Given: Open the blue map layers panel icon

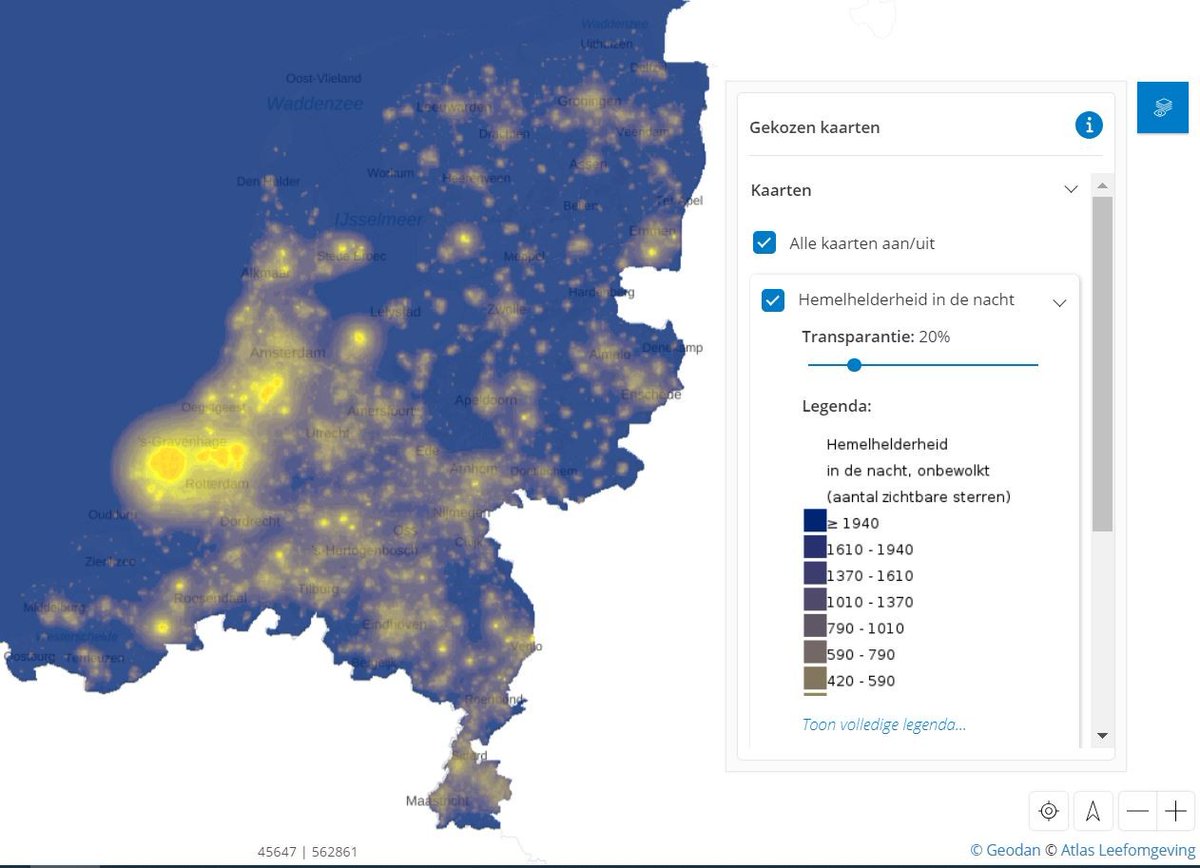Looking at the screenshot, I should [1162, 107].
